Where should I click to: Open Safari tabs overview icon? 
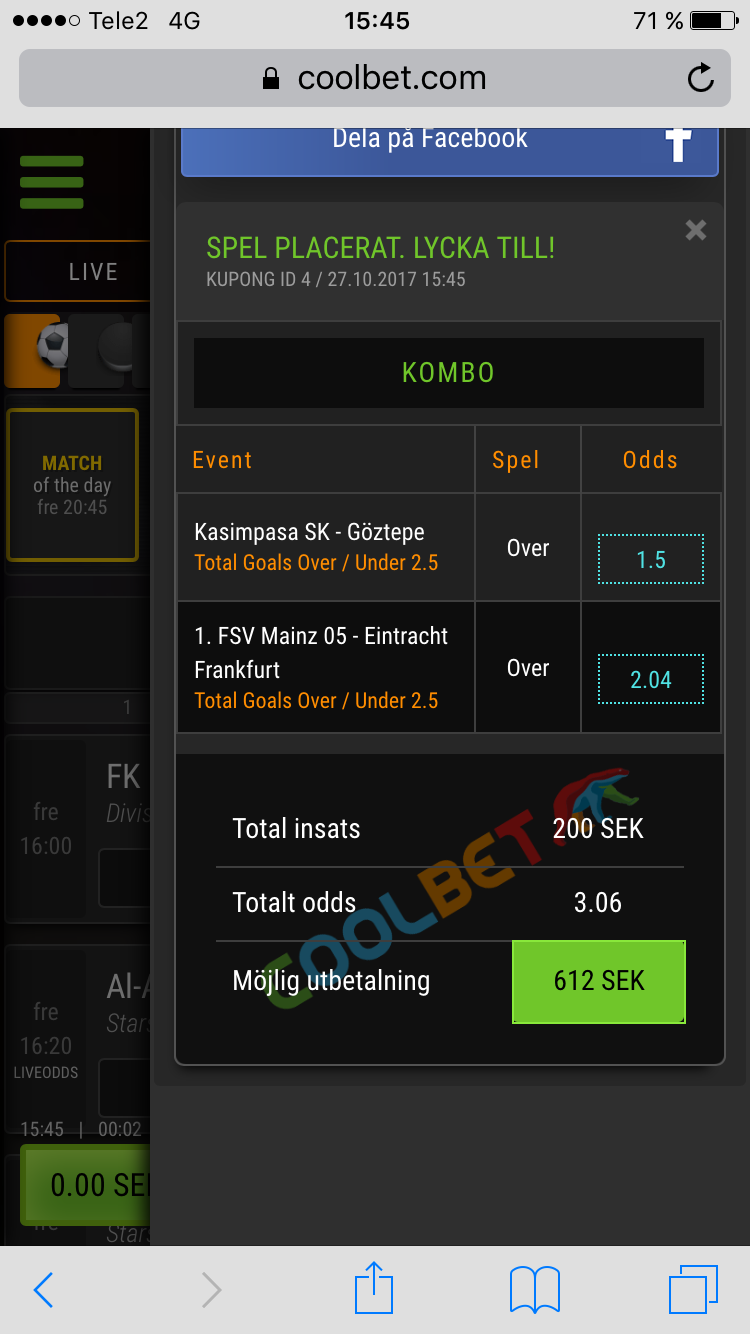[693, 1289]
